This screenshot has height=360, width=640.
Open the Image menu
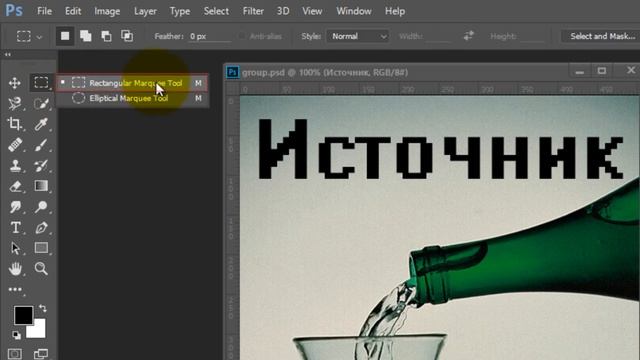(x=107, y=11)
